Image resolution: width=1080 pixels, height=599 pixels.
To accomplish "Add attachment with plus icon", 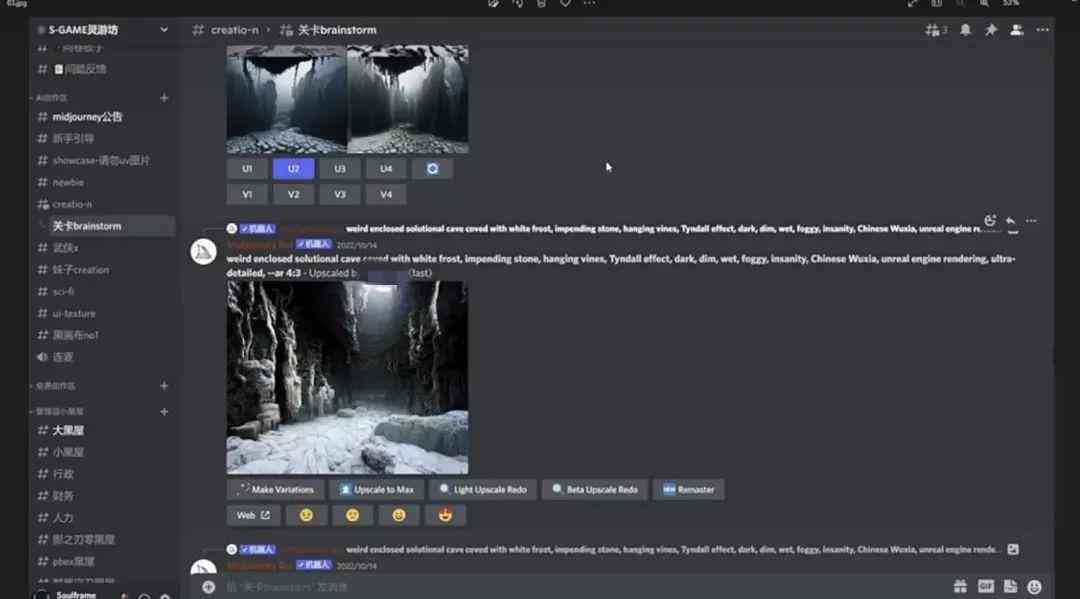I will click(x=209, y=587).
